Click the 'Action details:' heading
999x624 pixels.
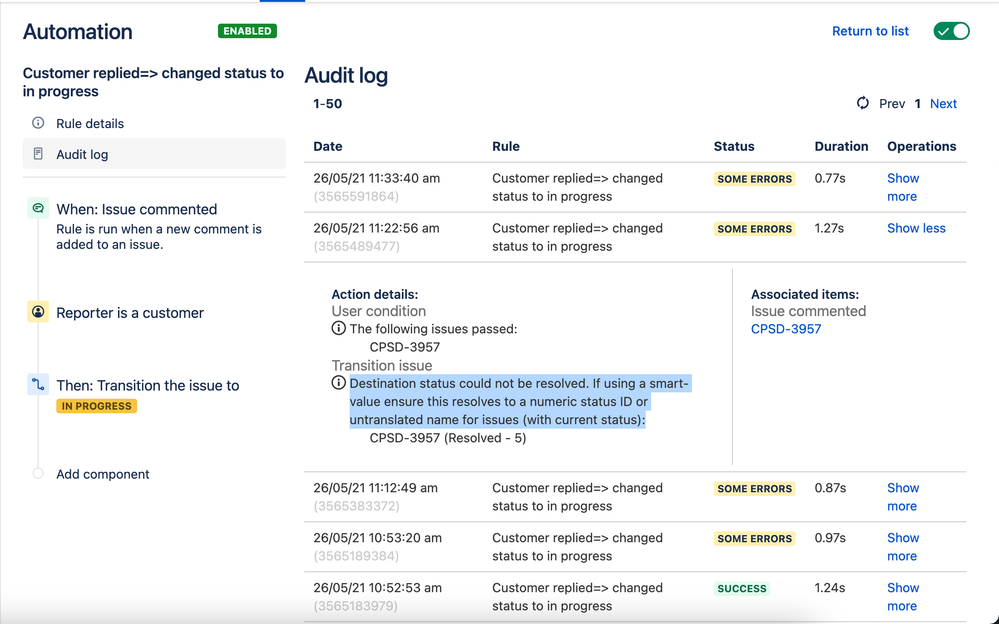pos(375,294)
